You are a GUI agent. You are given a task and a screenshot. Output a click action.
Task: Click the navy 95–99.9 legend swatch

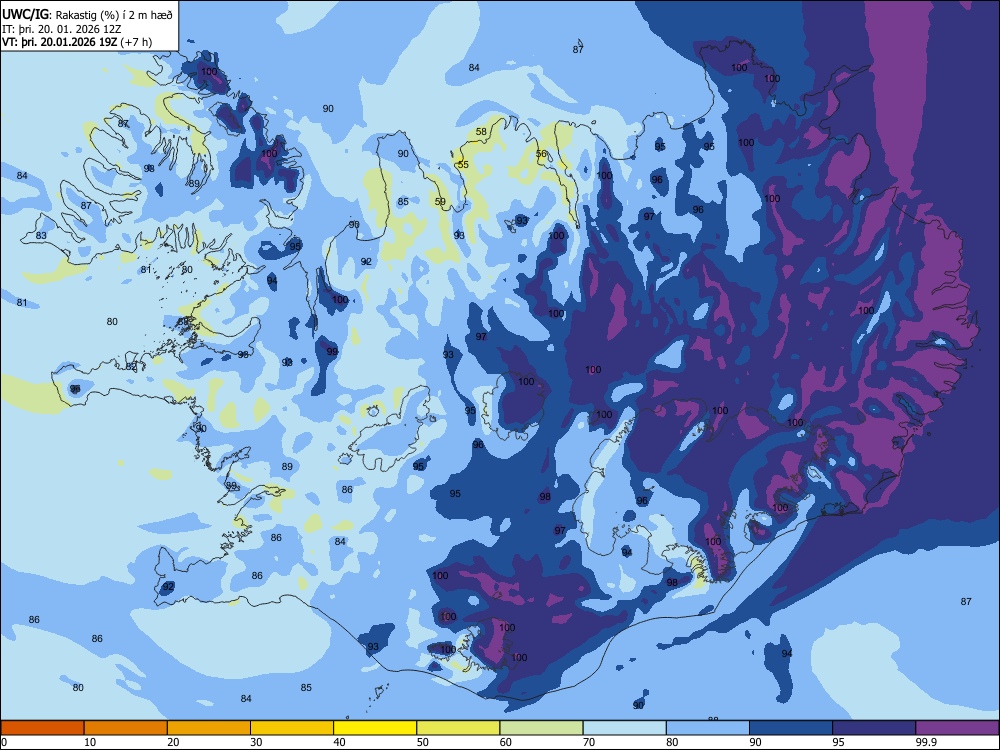coord(874,728)
